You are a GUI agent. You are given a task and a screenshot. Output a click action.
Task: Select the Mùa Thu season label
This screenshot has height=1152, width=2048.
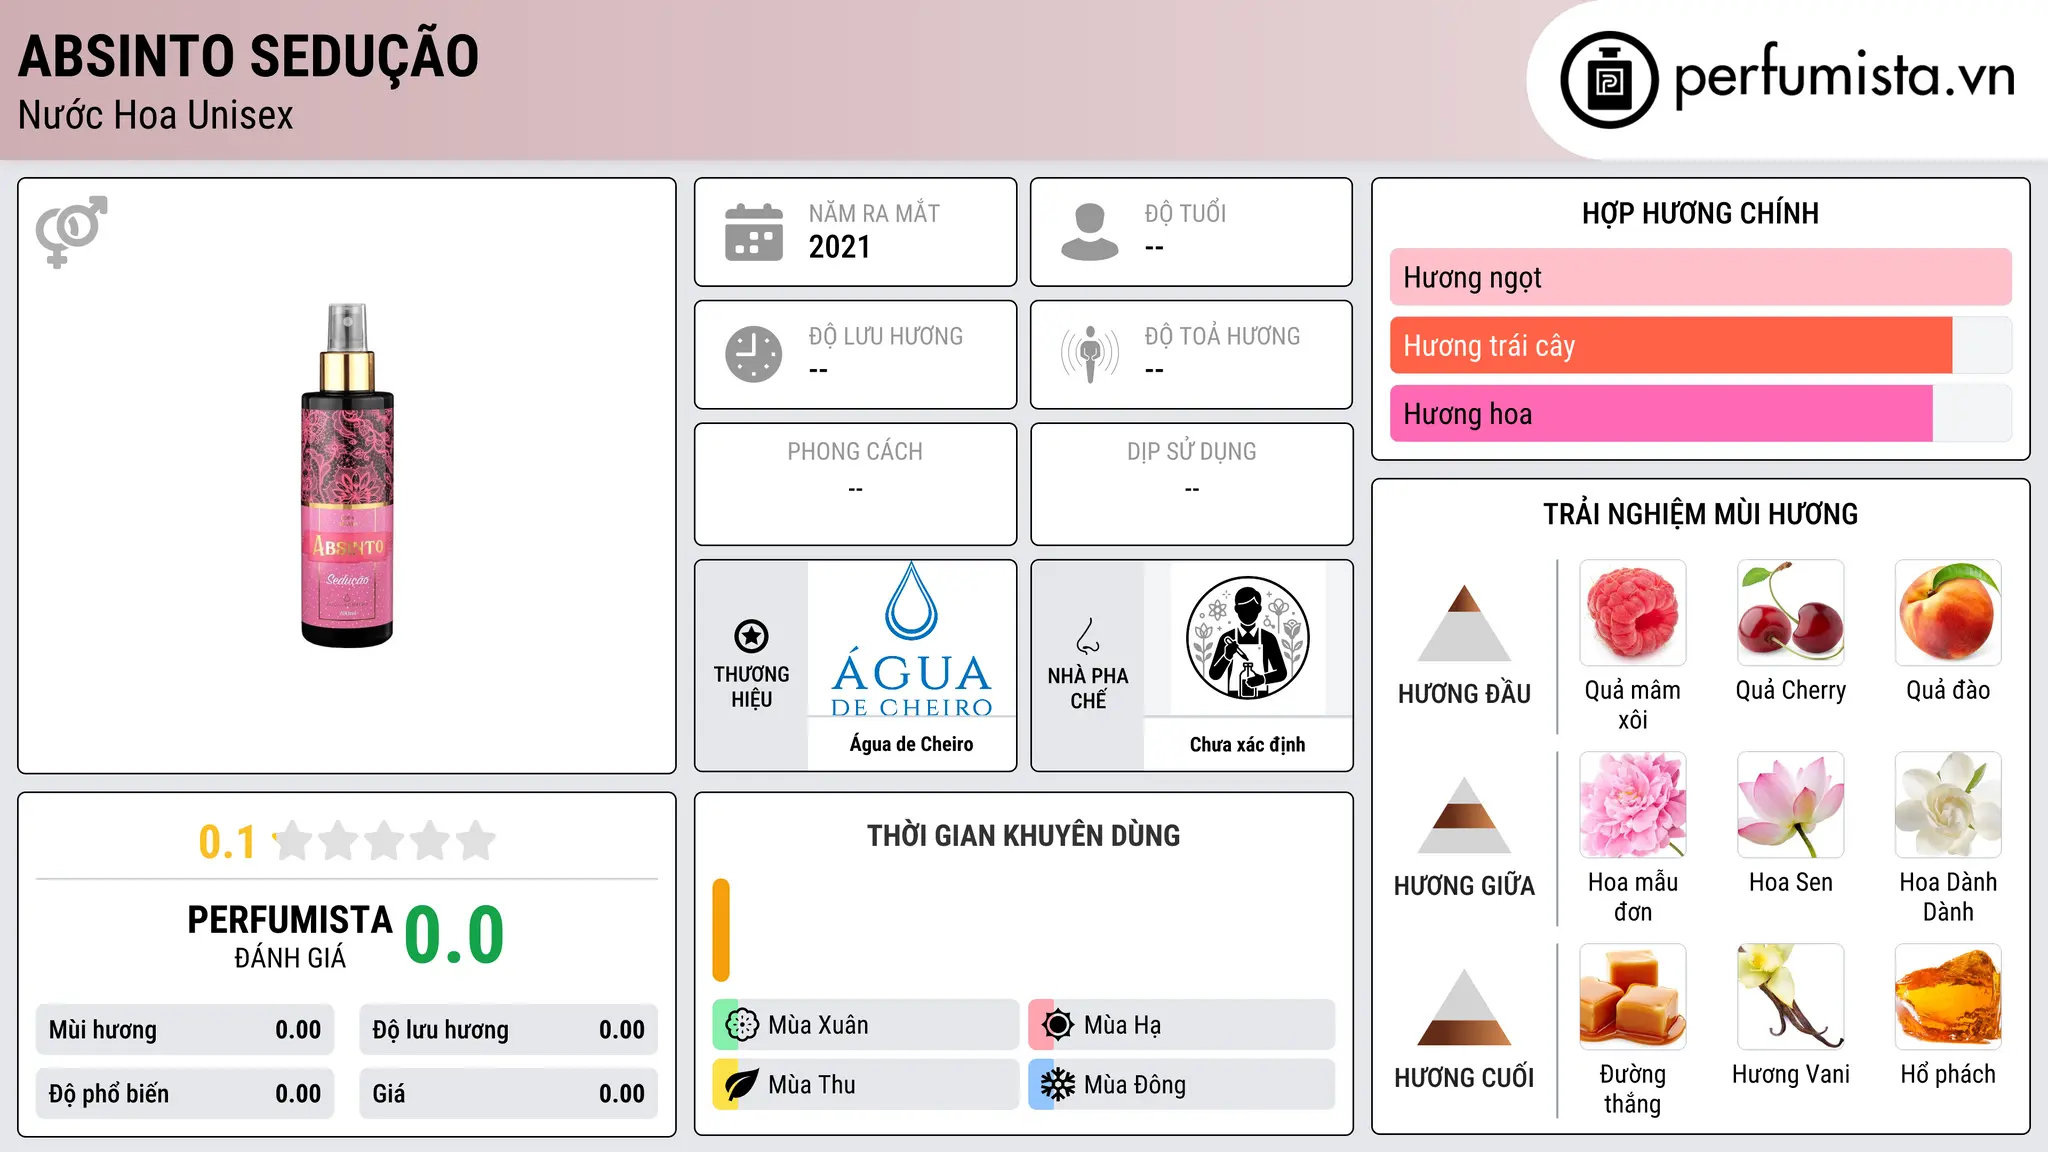click(812, 1085)
